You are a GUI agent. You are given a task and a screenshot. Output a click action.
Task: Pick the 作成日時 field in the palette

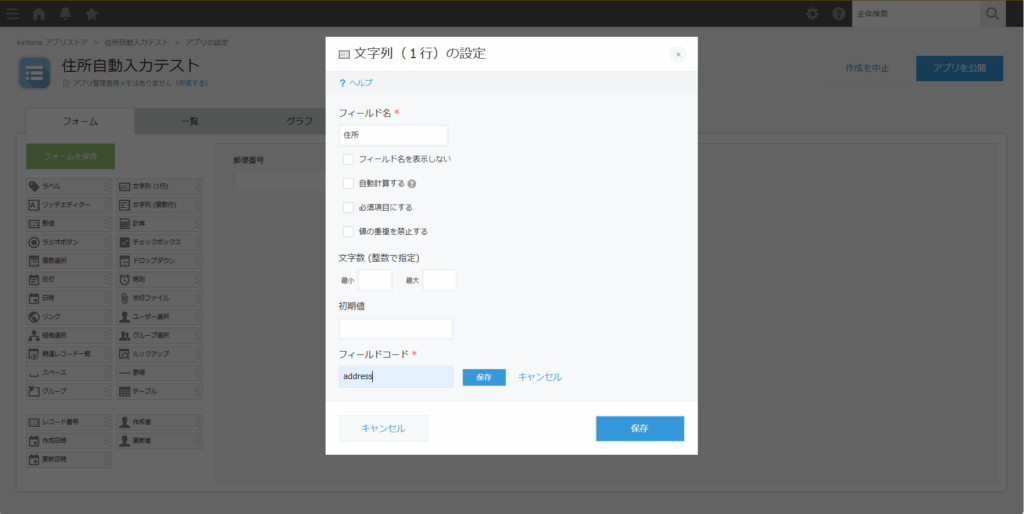tap(69, 441)
